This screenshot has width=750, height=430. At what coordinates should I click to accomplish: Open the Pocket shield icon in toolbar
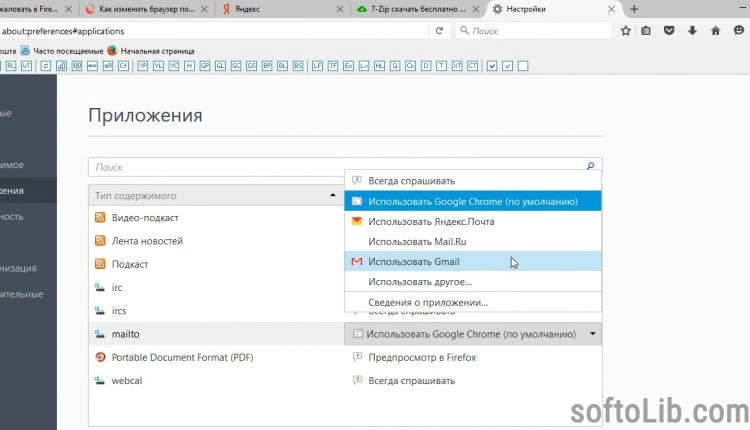click(670, 31)
